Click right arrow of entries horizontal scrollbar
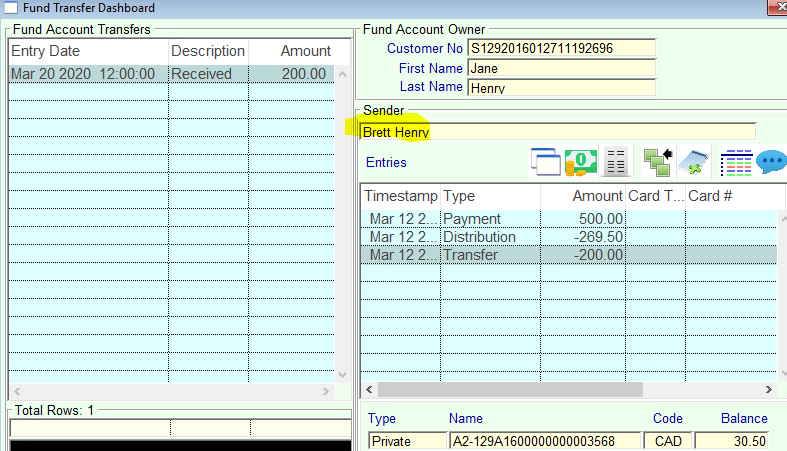This screenshot has width=787, height=451. (x=768, y=389)
